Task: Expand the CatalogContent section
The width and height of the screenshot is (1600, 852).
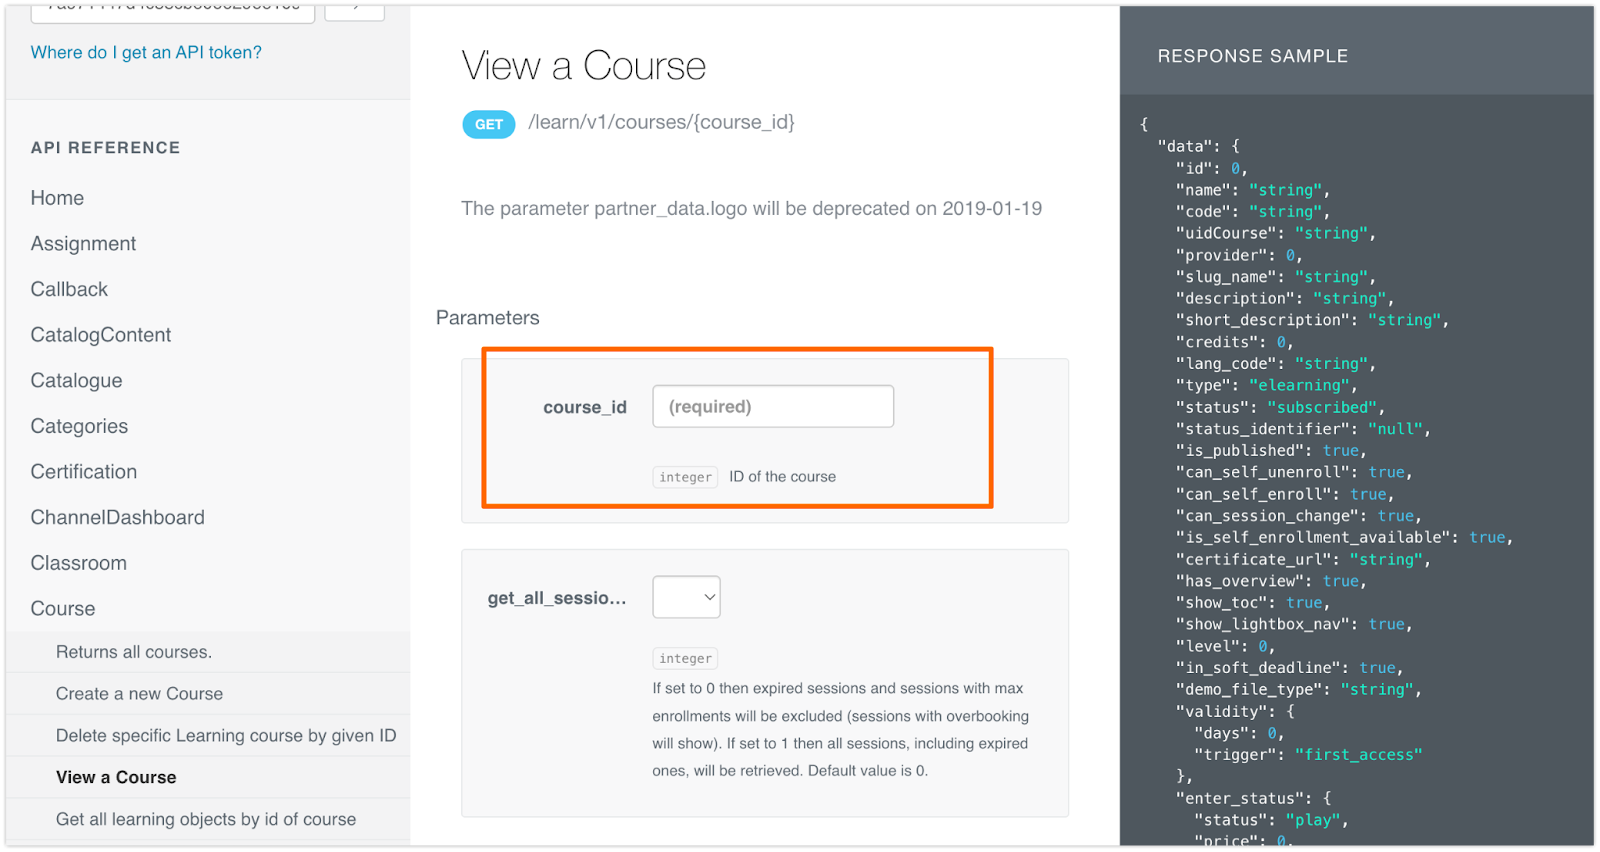Action: tap(101, 335)
